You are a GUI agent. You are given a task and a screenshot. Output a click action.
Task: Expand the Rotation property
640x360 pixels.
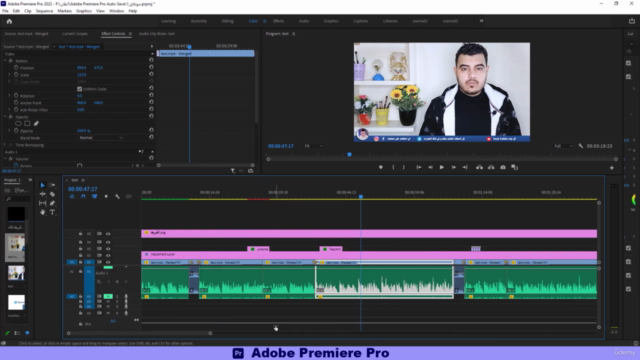pos(9,96)
